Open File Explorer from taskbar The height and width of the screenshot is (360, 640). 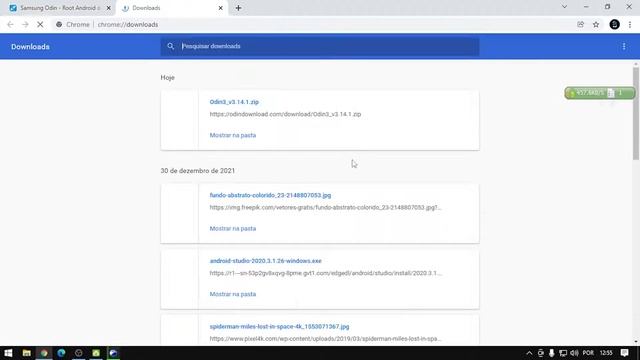tap(27, 353)
